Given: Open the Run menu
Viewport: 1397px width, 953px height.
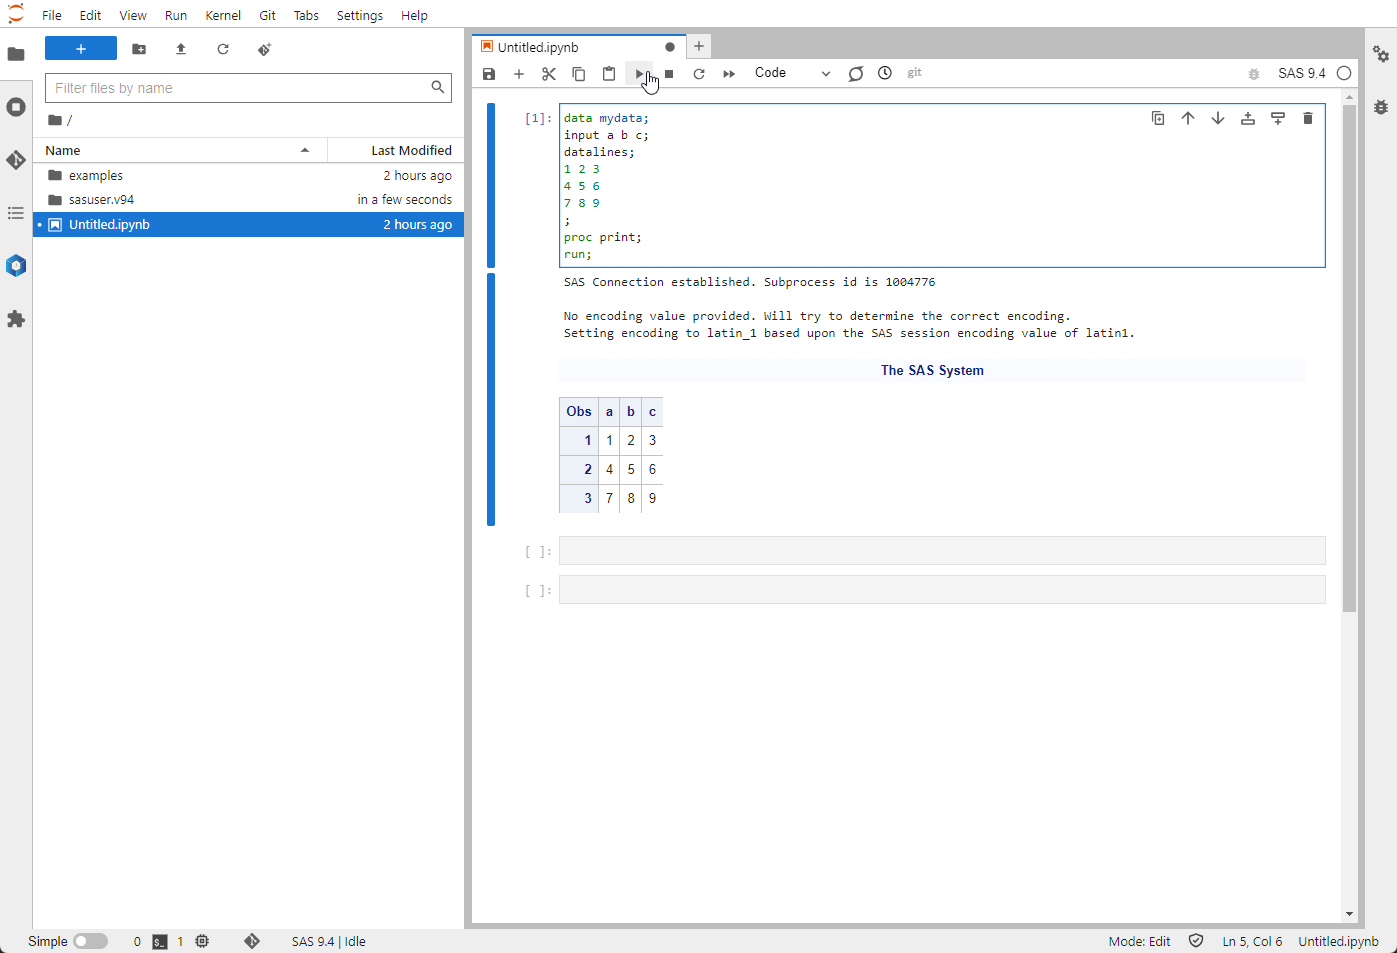Looking at the screenshot, I should (x=176, y=15).
